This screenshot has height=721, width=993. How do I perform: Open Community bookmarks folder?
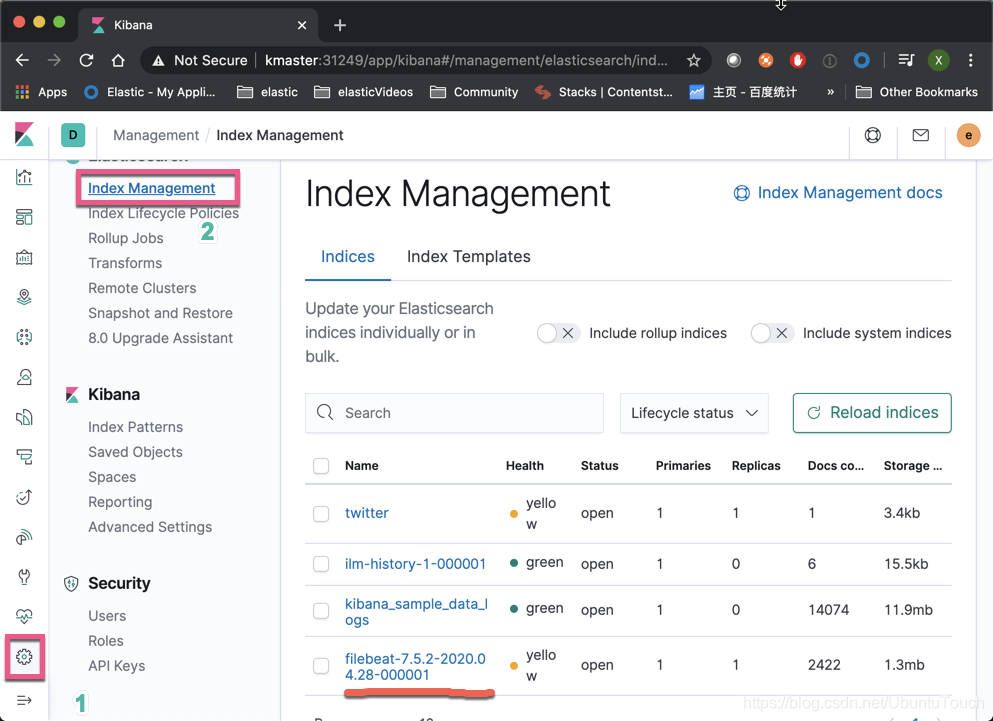click(x=474, y=92)
